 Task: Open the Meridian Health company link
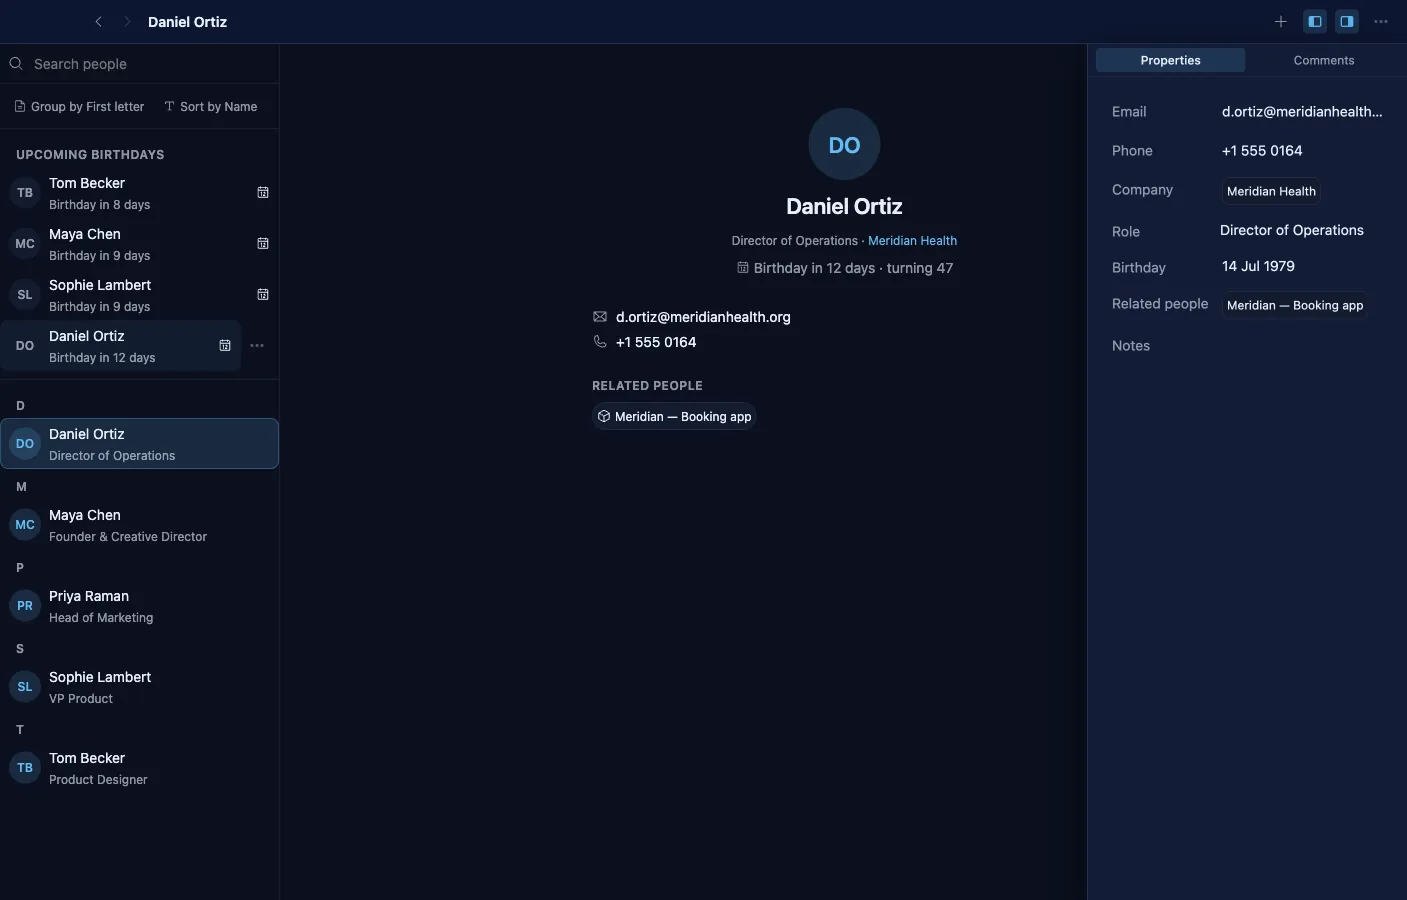click(x=912, y=240)
